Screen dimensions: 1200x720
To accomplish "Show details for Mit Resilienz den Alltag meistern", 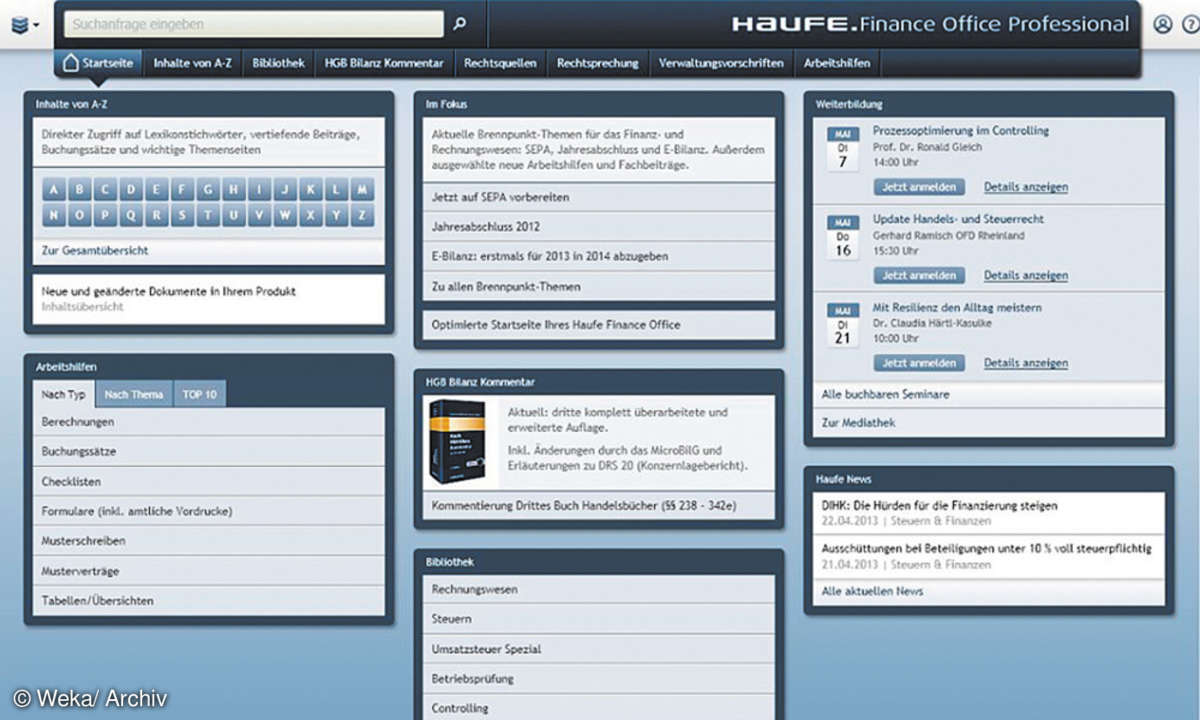I will (x=1026, y=363).
